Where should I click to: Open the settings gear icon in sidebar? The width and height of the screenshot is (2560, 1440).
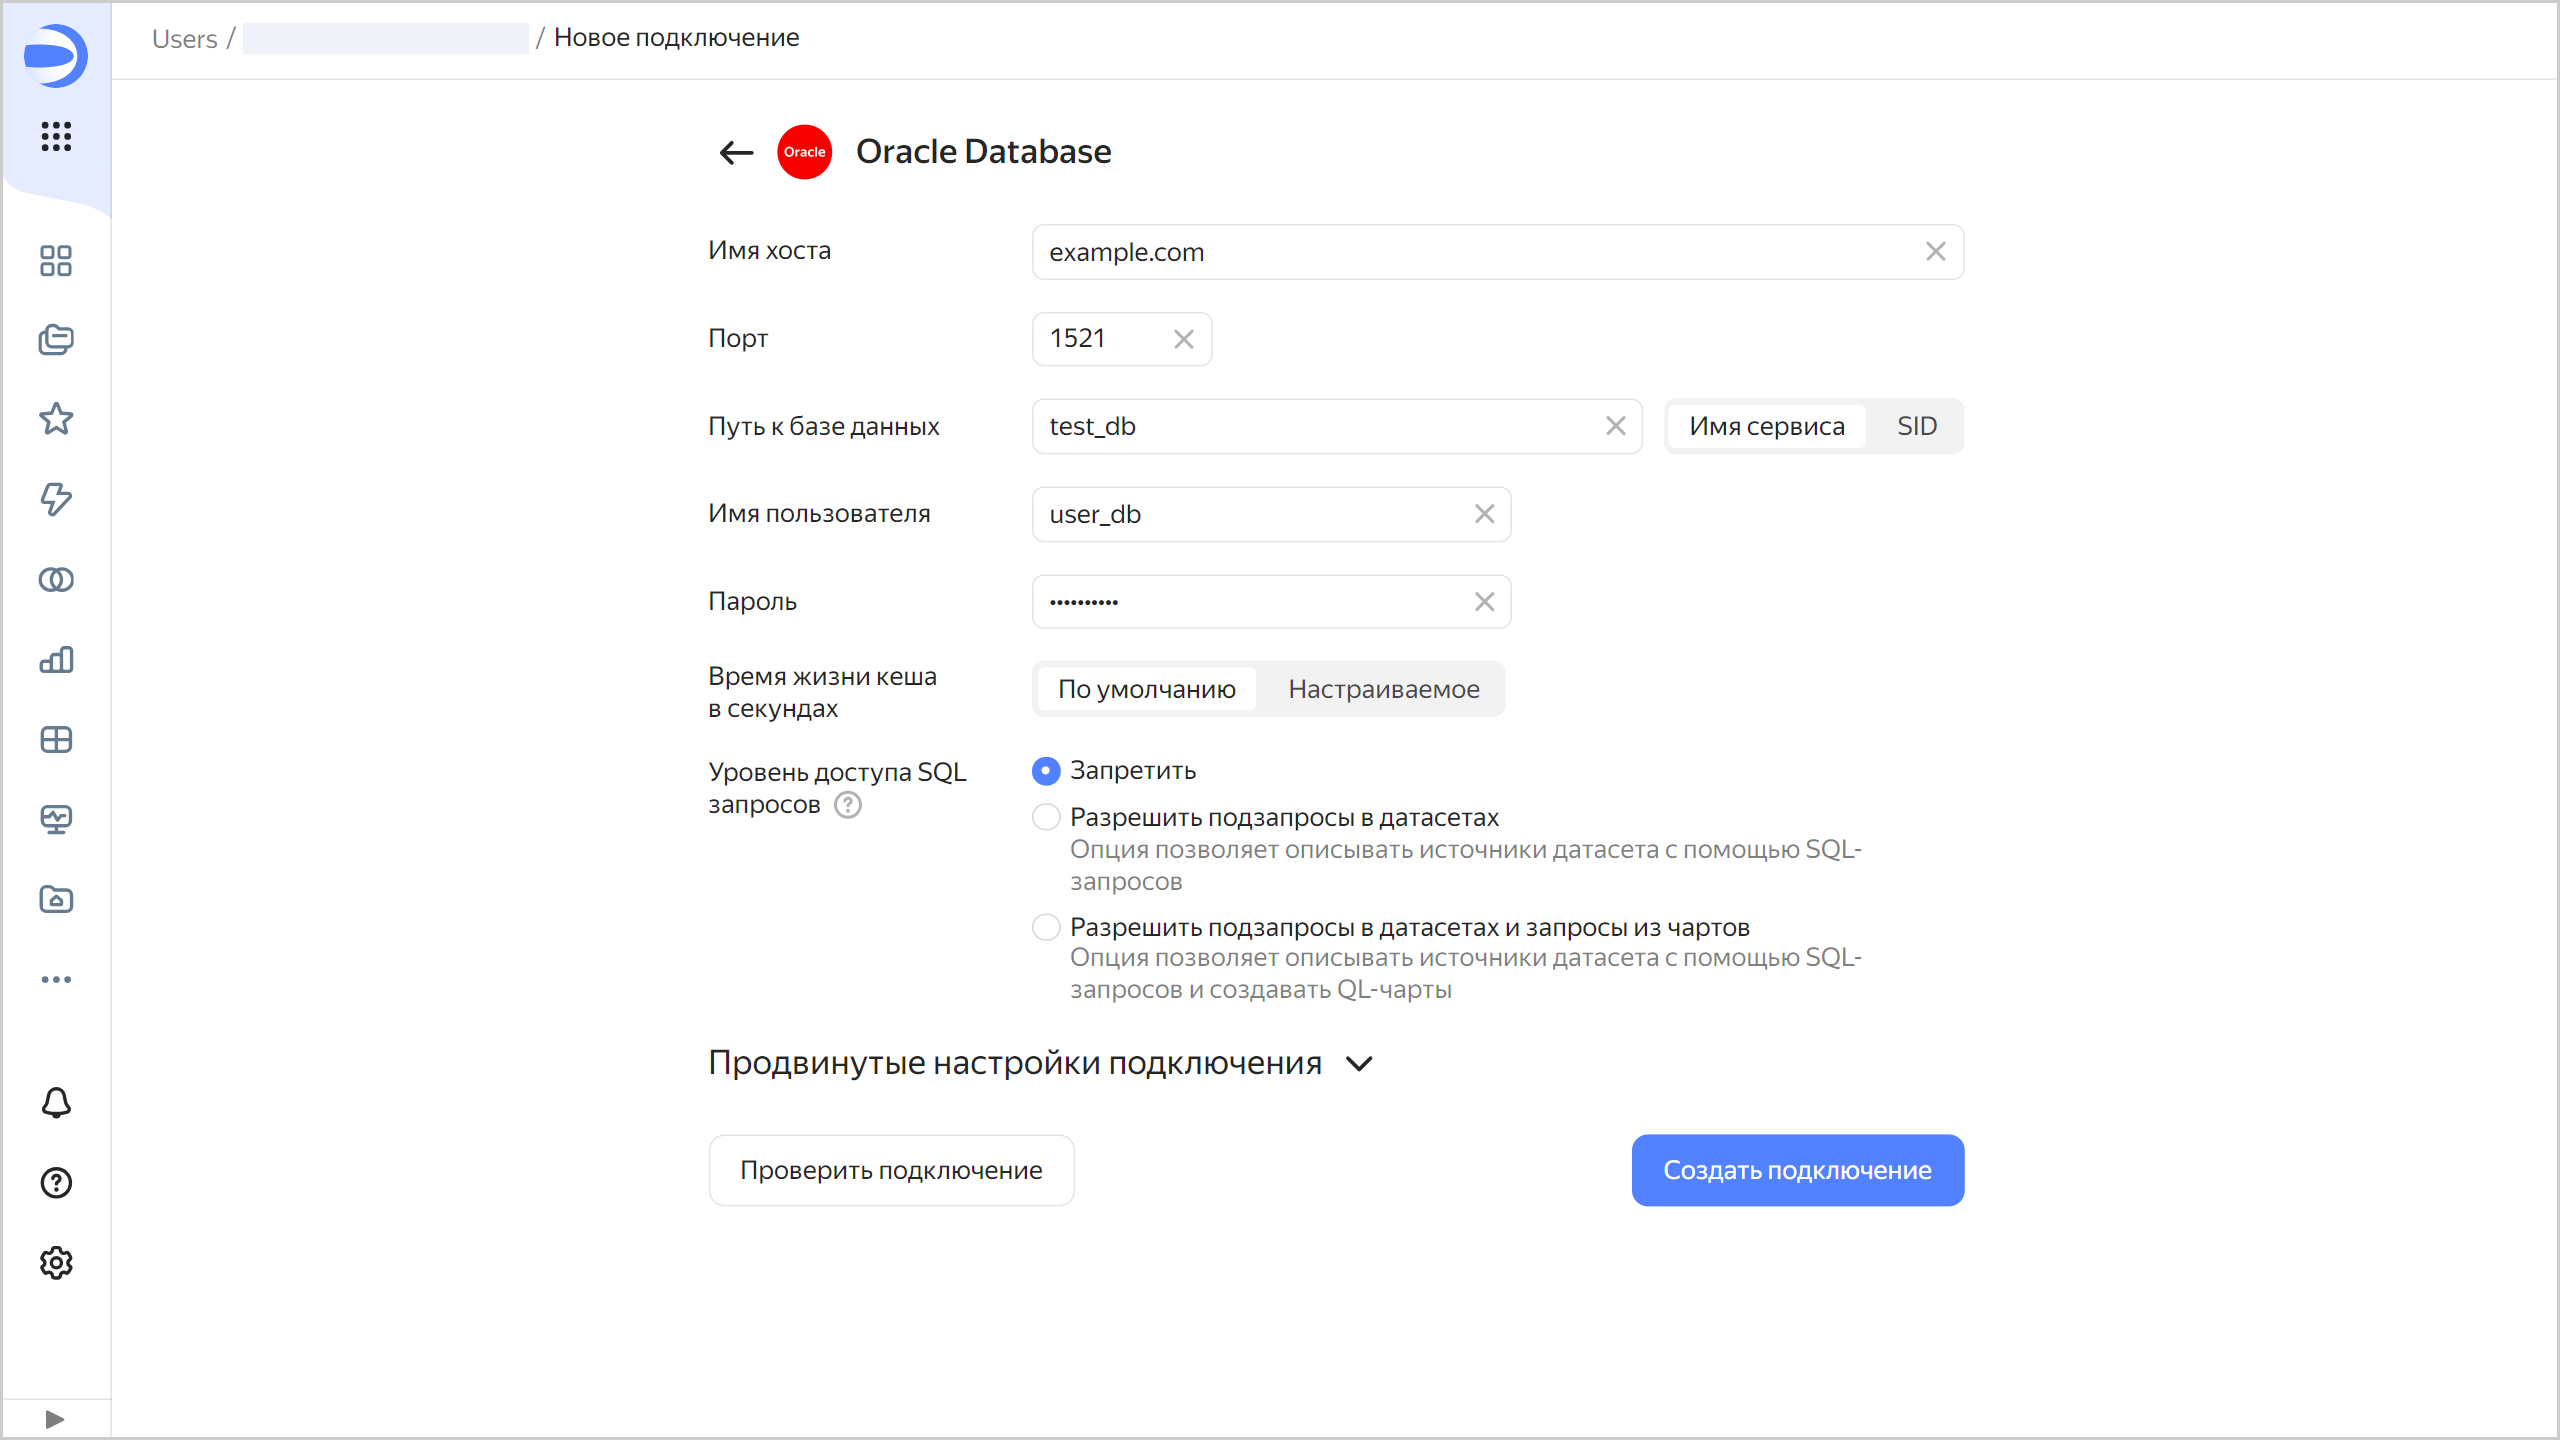click(56, 1263)
